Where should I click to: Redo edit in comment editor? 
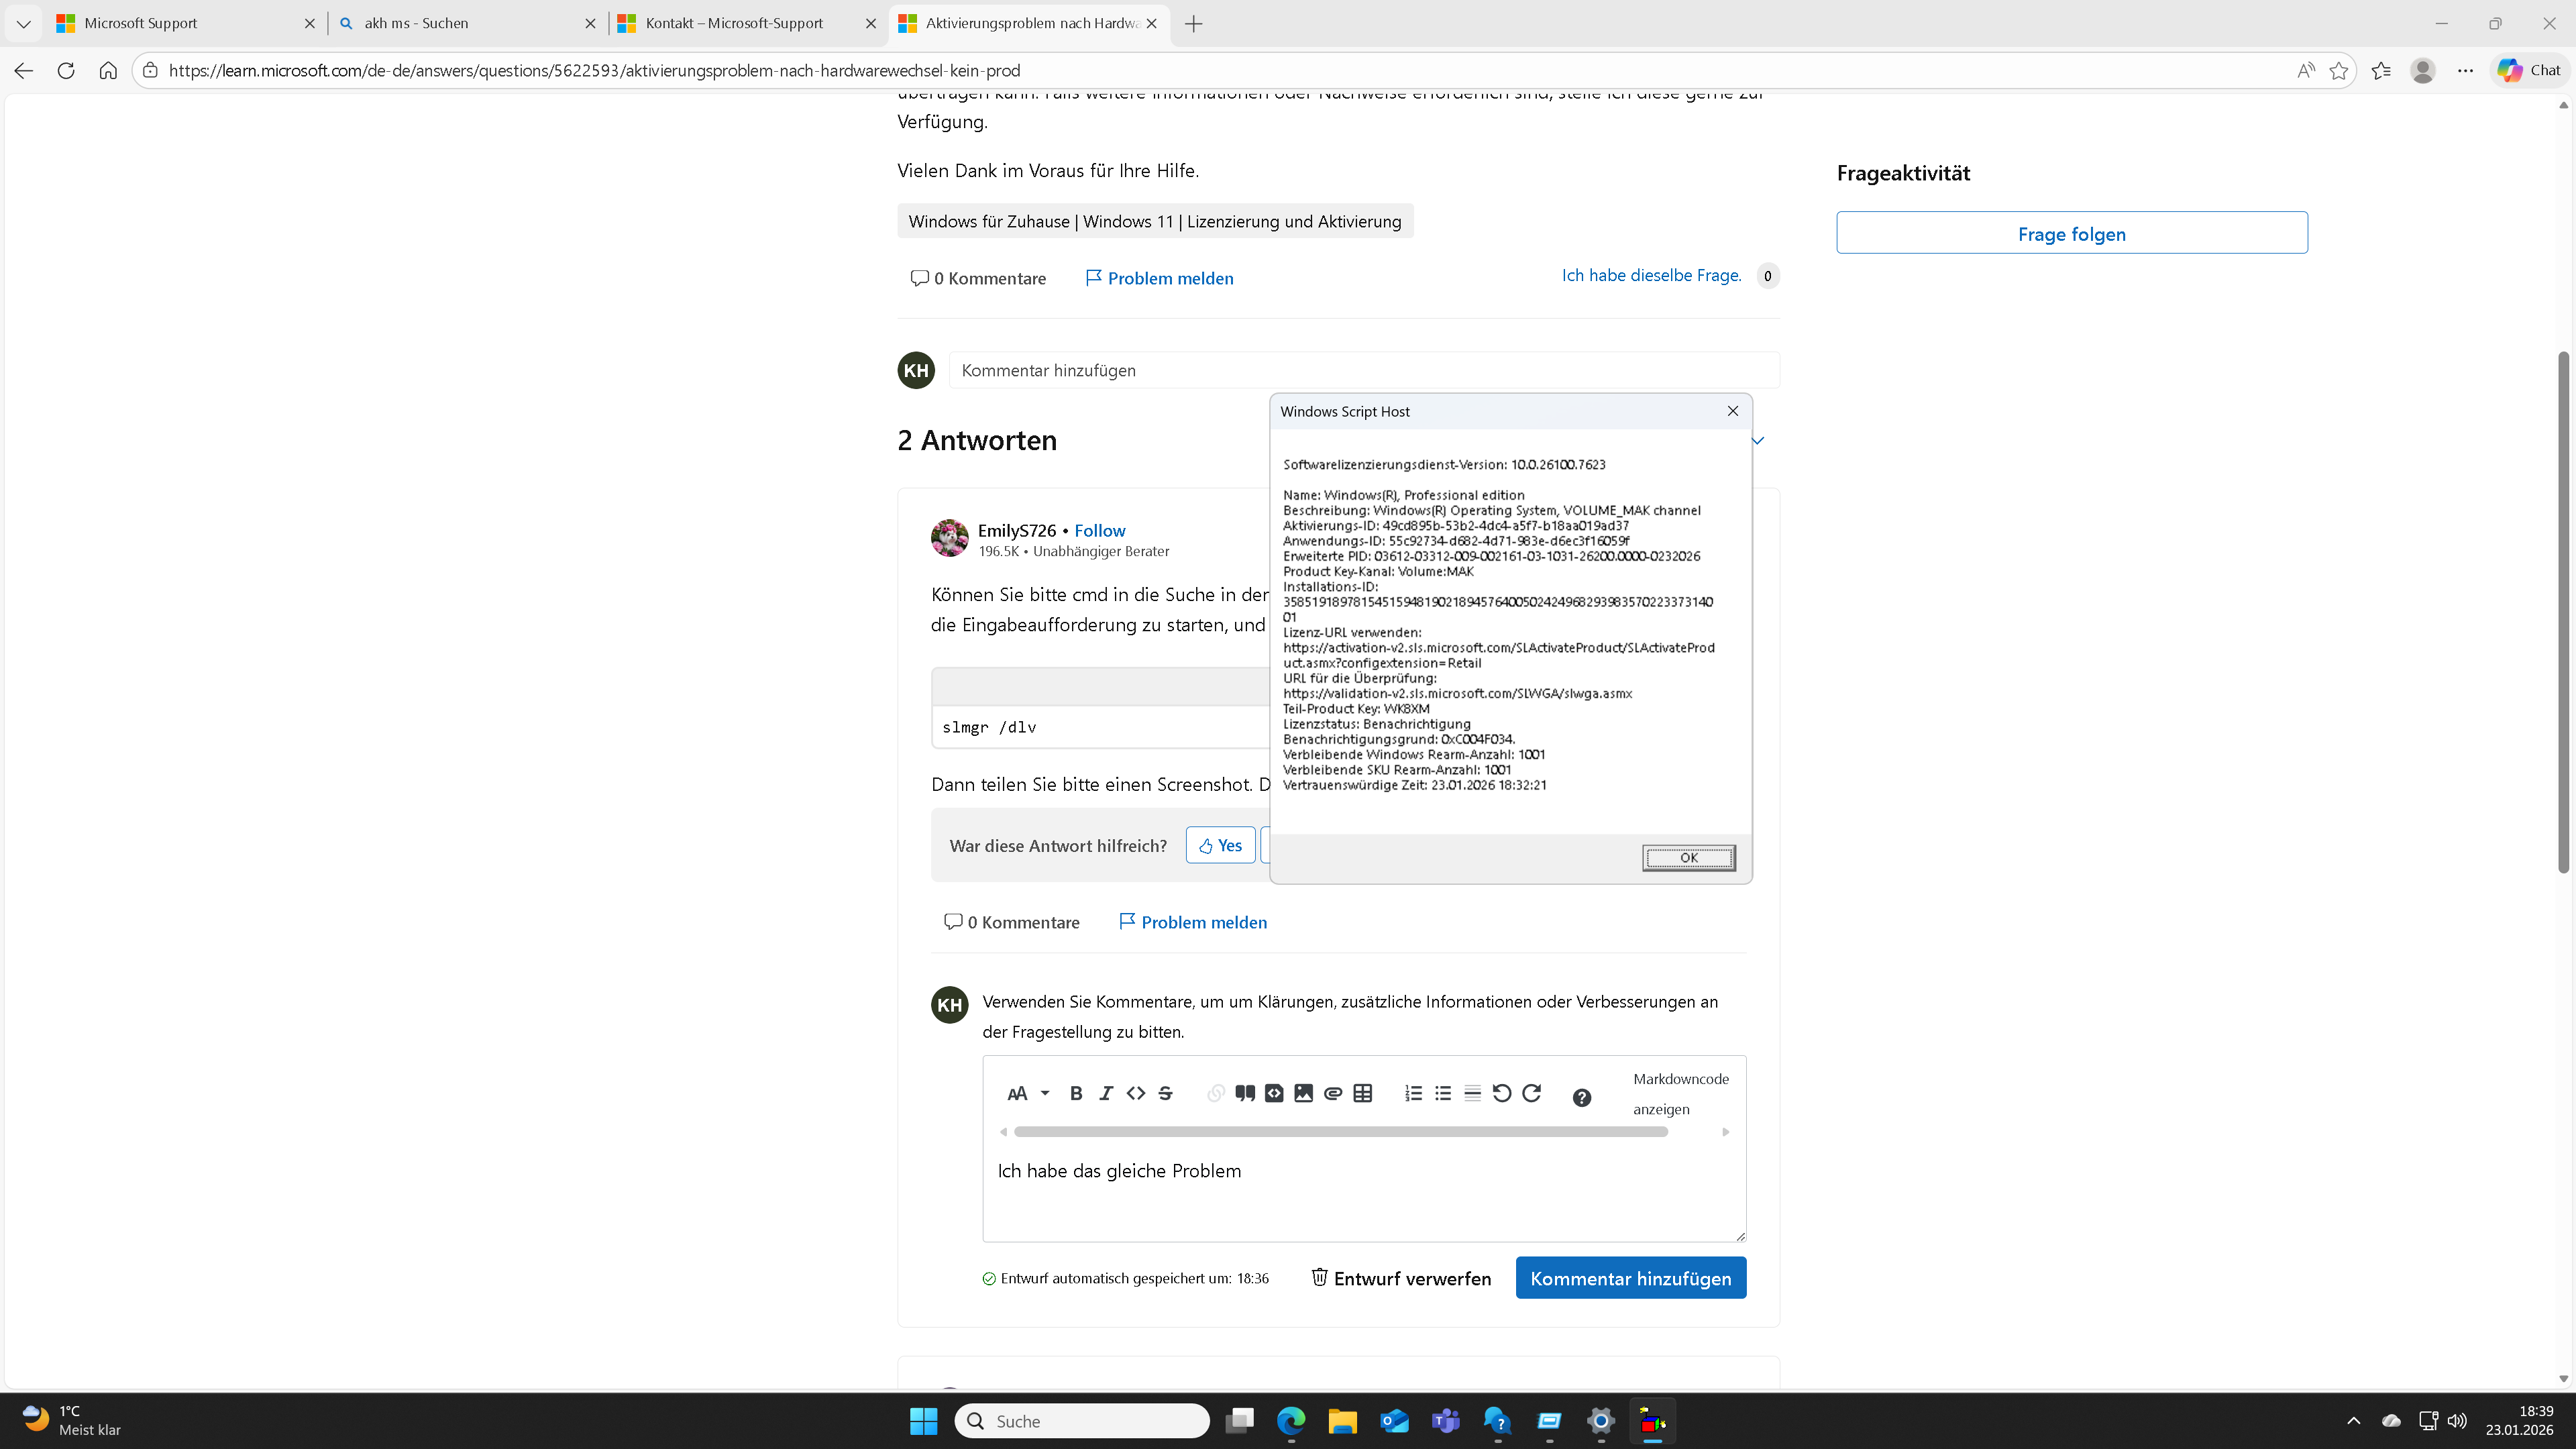[1531, 1093]
